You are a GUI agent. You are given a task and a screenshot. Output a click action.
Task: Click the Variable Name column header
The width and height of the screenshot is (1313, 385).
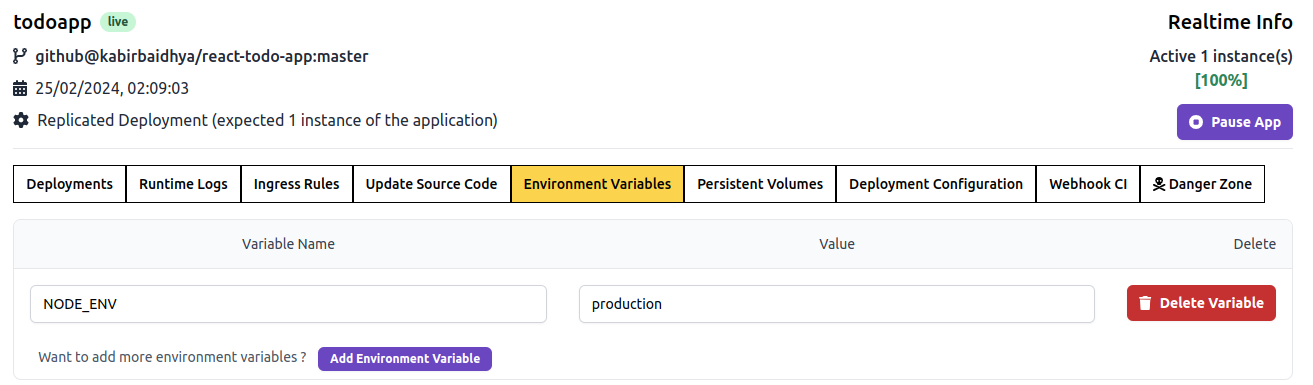click(288, 244)
